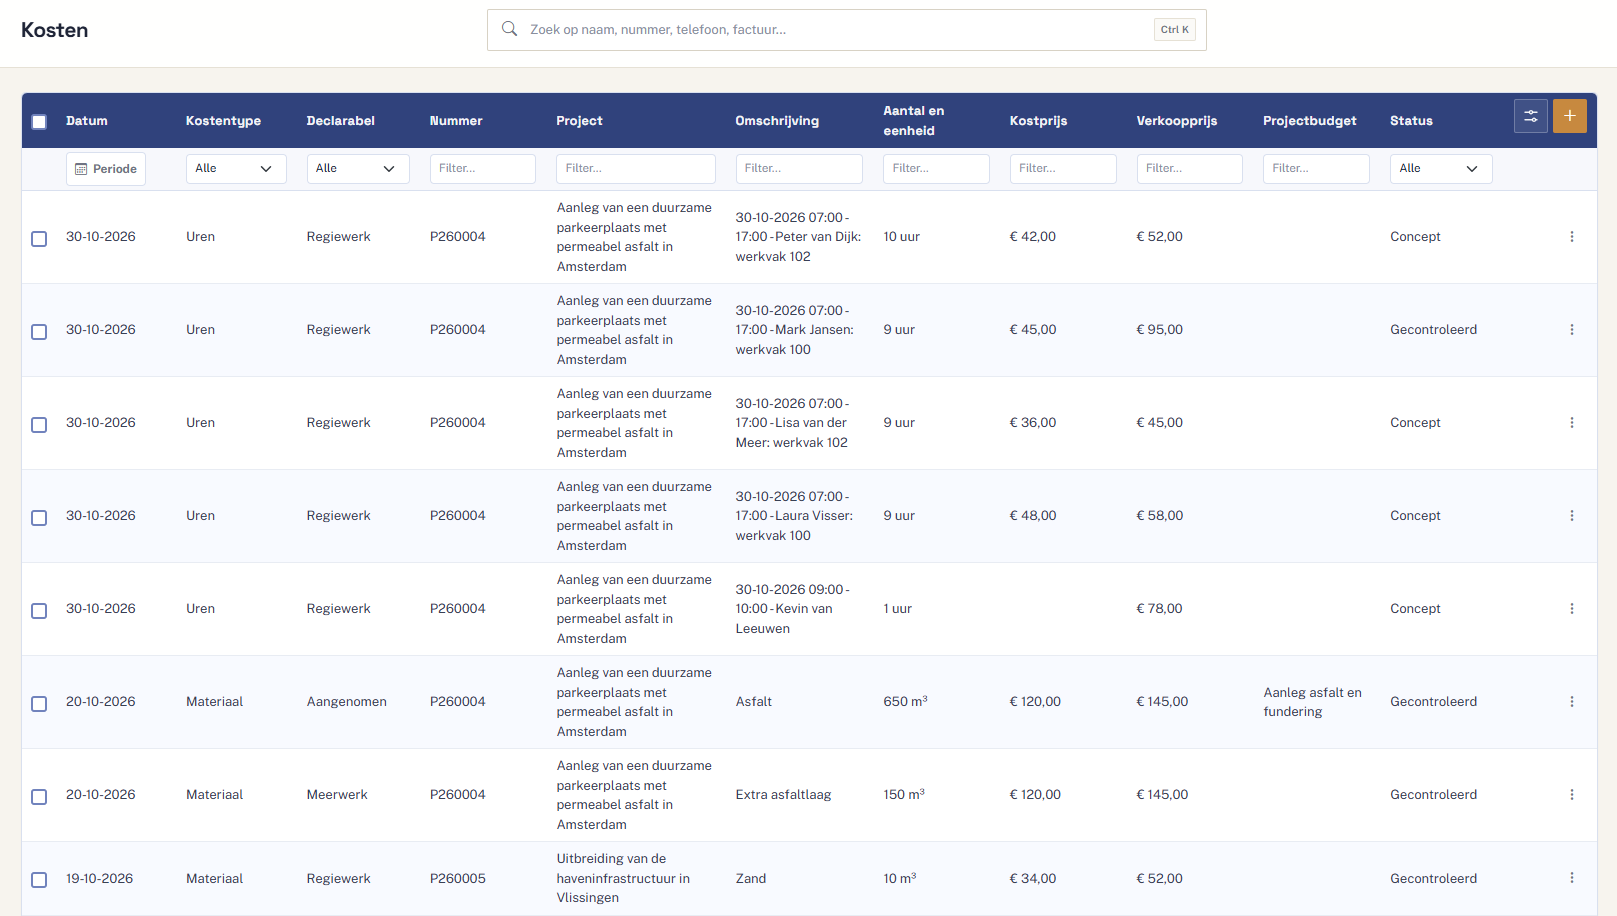The width and height of the screenshot is (1617, 916).
Task: Open the Declarabel filter dropdown
Action: [358, 168]
